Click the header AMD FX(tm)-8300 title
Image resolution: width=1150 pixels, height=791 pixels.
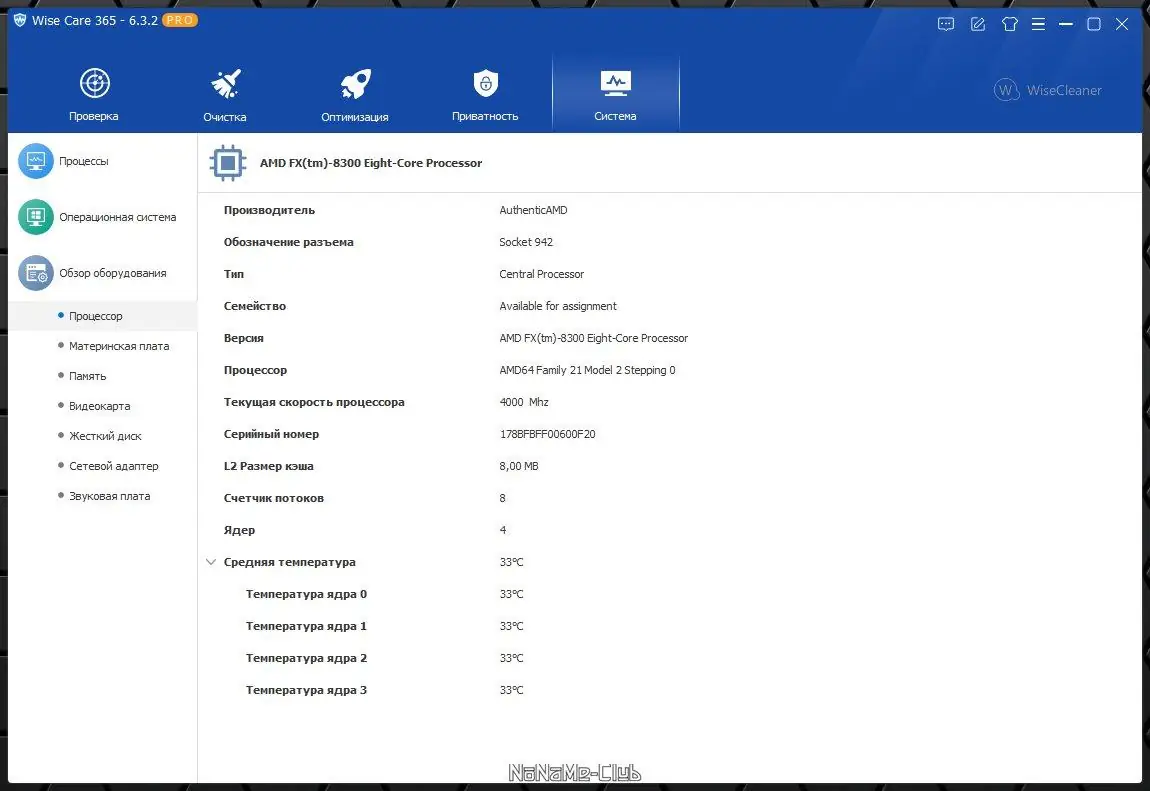[x=370, y=163]
